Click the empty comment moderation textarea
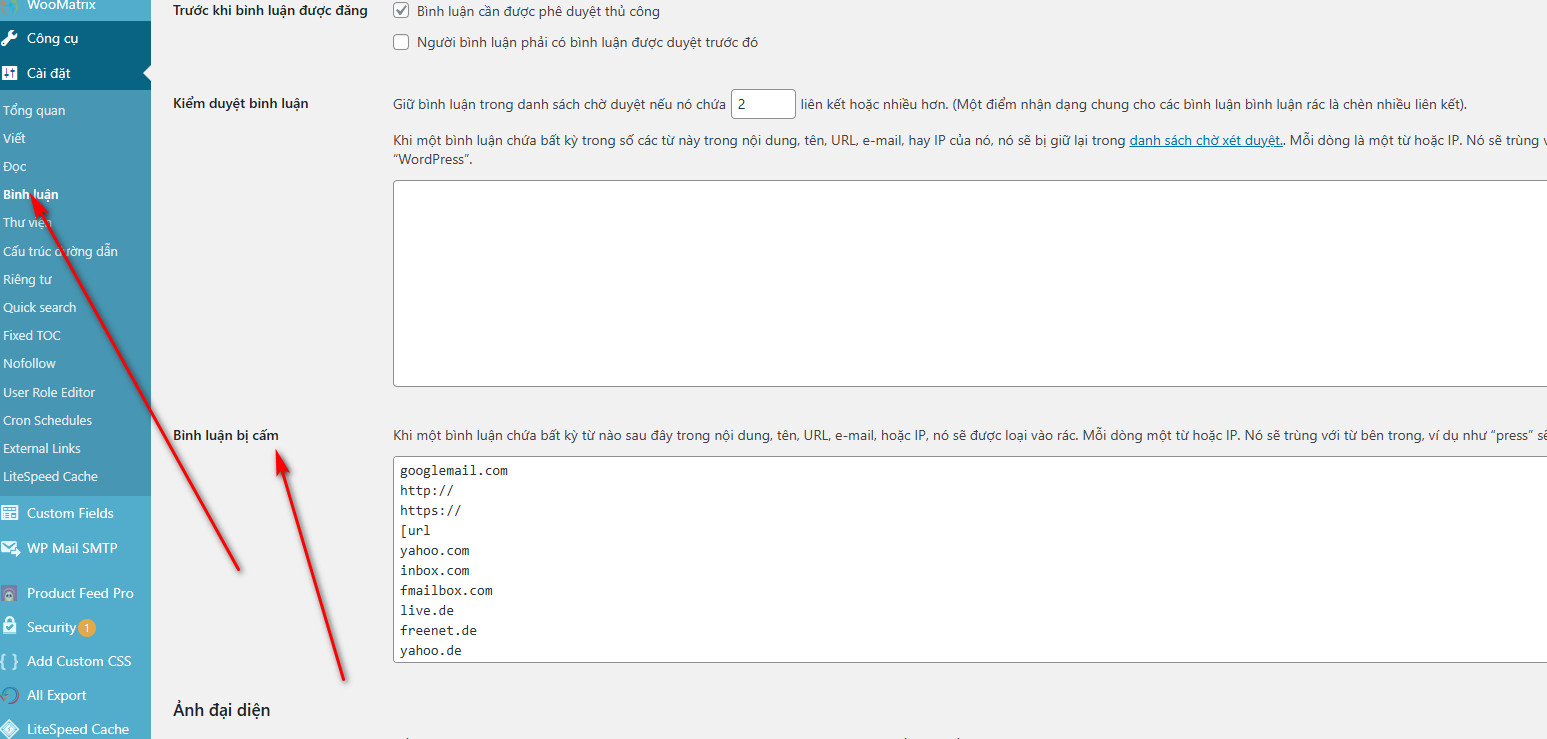This screenshot has width=1547, height=739. tap(968, 283)
